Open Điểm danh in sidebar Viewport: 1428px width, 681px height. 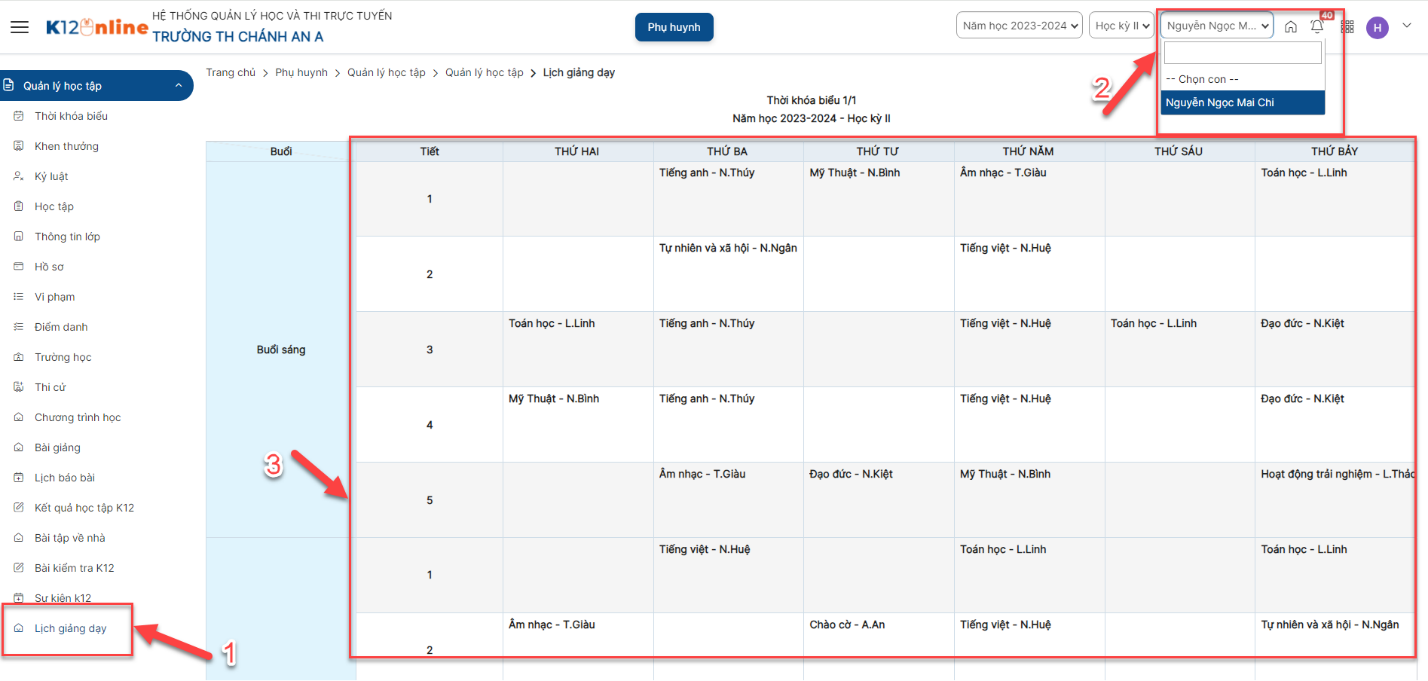(62, 327)
